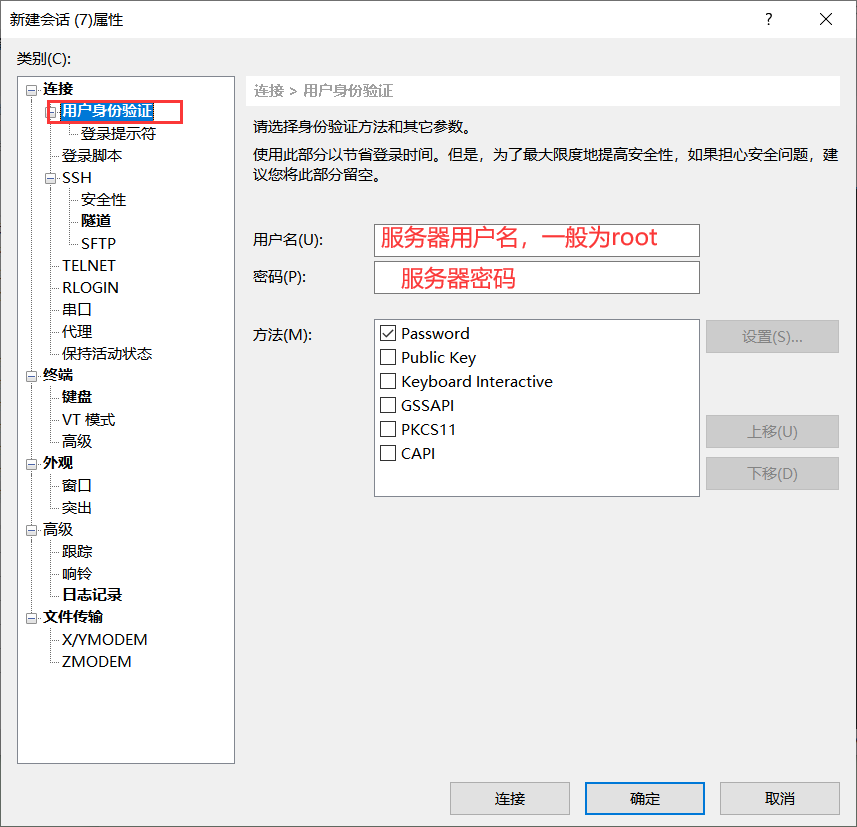The height and width of the screenshot is (827, 857).
Task: Click the 密码(P) password field
Action: click(537, 278)
